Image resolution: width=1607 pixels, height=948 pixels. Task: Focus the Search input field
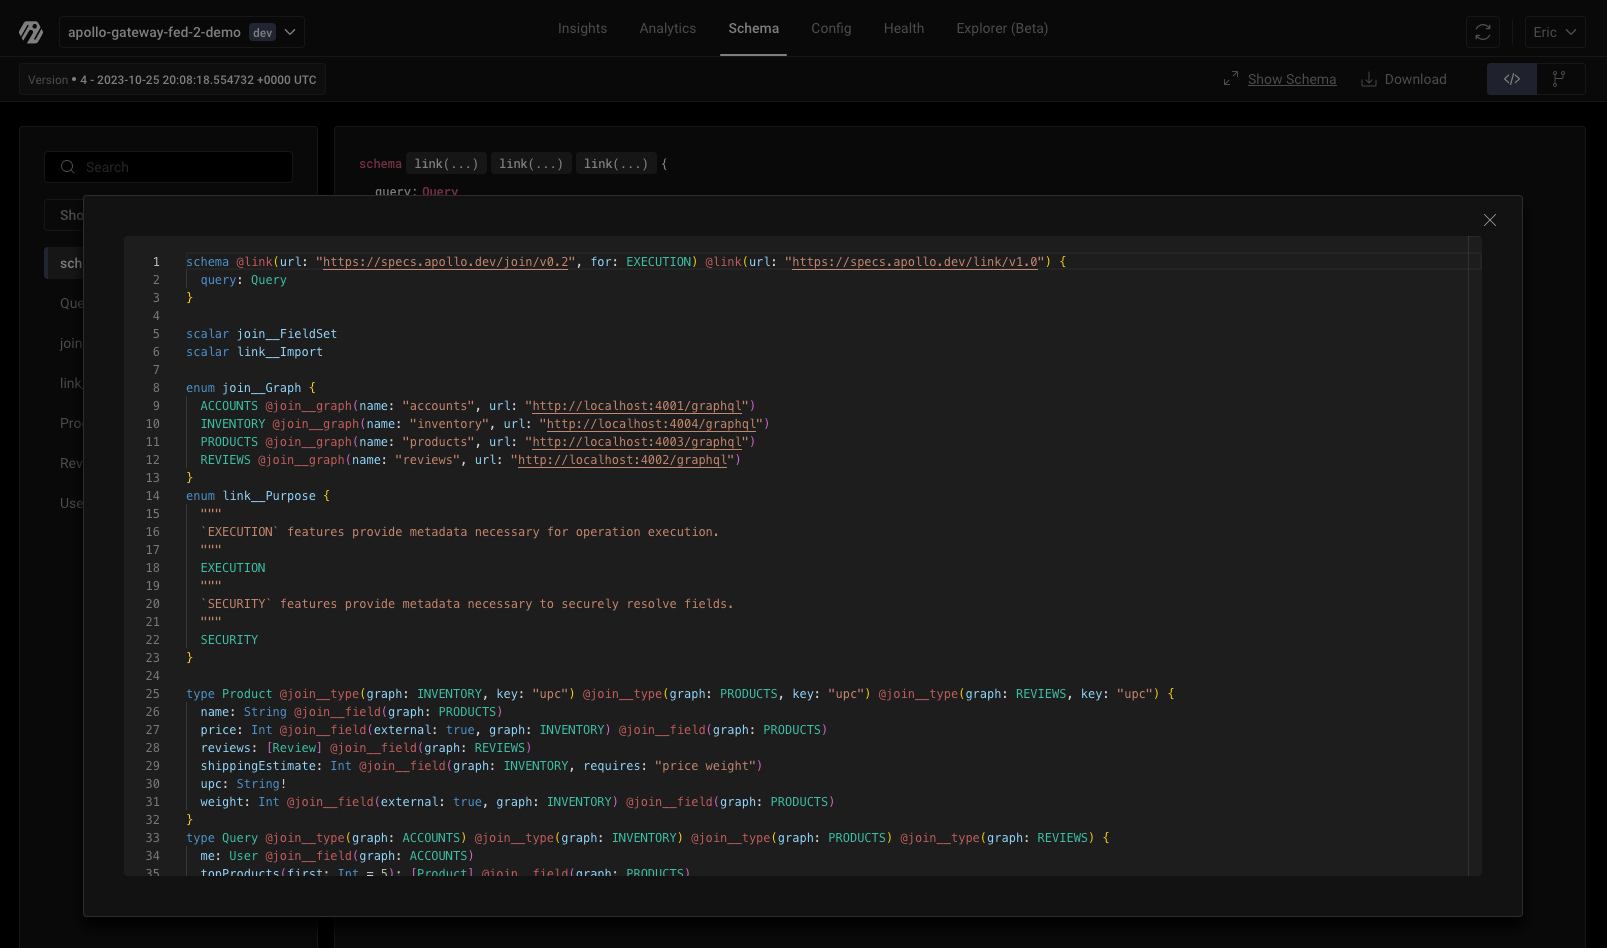(x=168, y=167)
